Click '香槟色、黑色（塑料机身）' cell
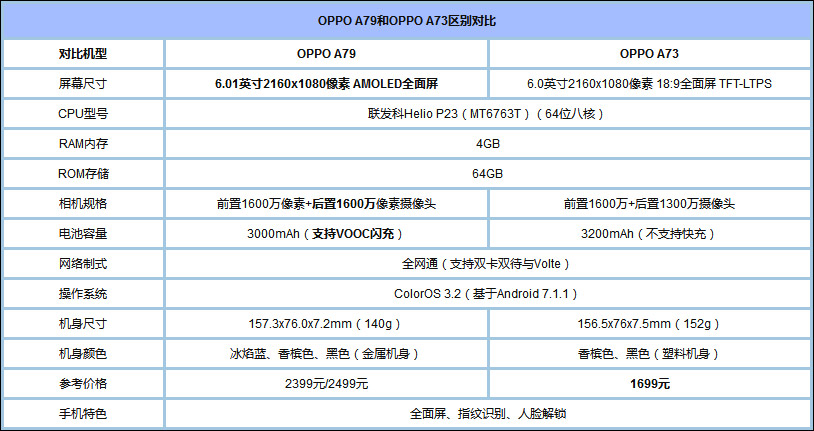The image size is (814, 431). click(650, 355)
